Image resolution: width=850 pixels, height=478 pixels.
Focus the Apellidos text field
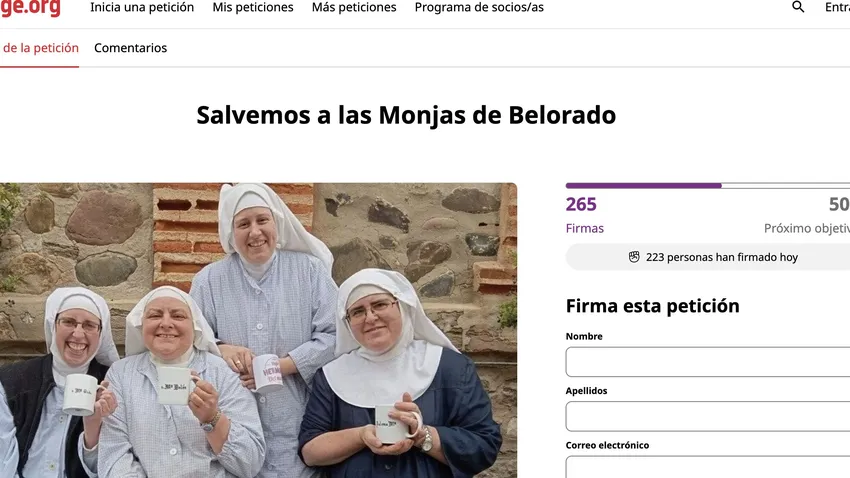[x=707, y=416]
